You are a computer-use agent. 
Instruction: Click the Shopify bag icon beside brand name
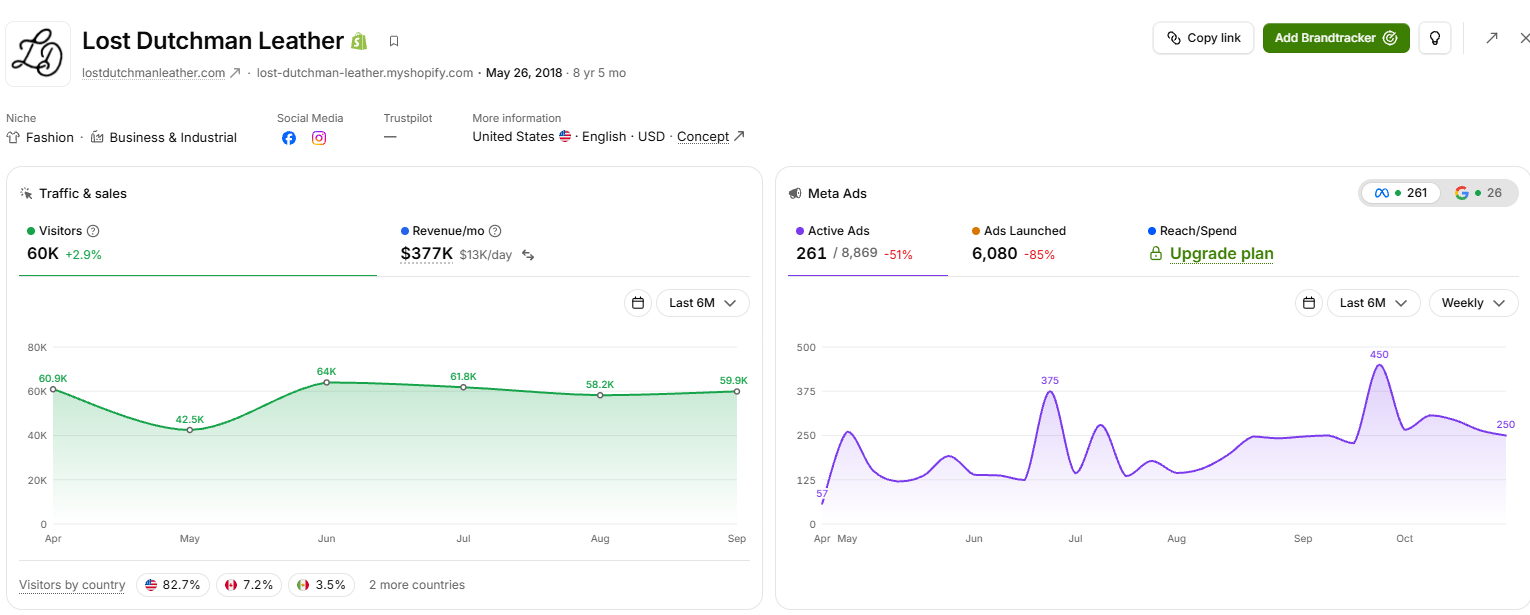point(360,41)
